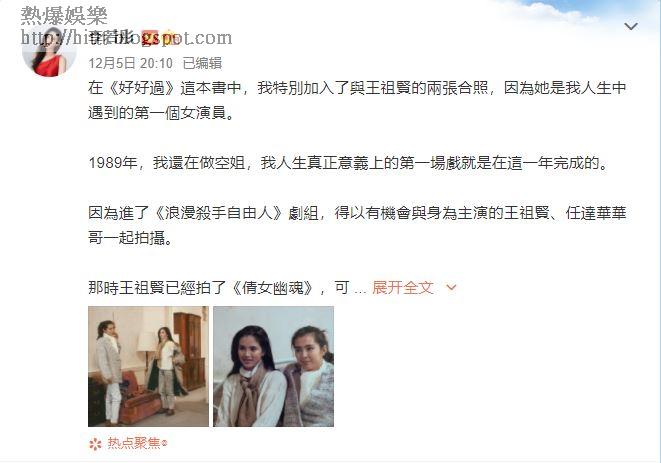This screenshot has width=661, height=463.
Task: Click the yellow badge icon after the username
Action: pos(171,38)
